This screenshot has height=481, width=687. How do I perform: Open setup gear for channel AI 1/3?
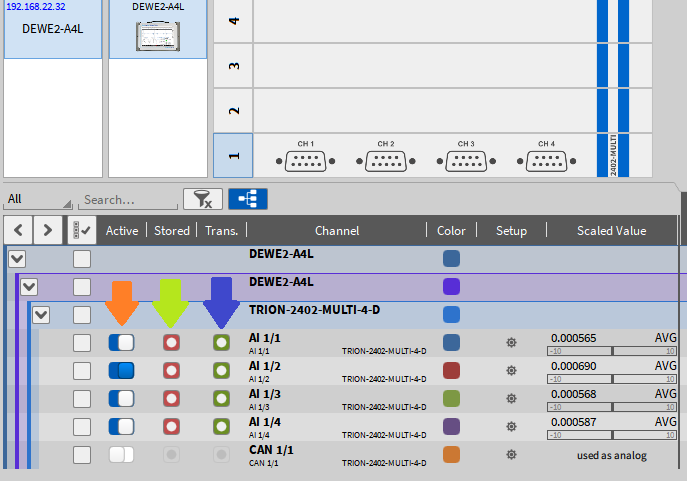[512, 399]
